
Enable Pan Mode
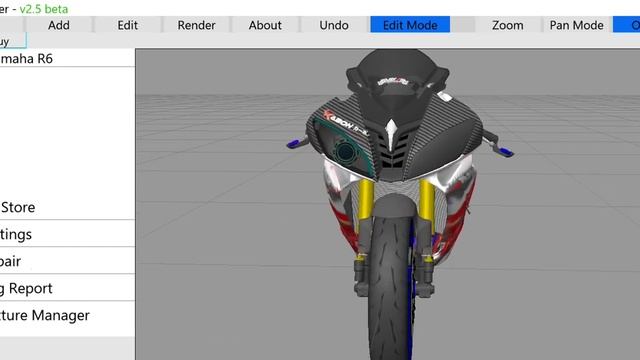(x=576, y=25)
